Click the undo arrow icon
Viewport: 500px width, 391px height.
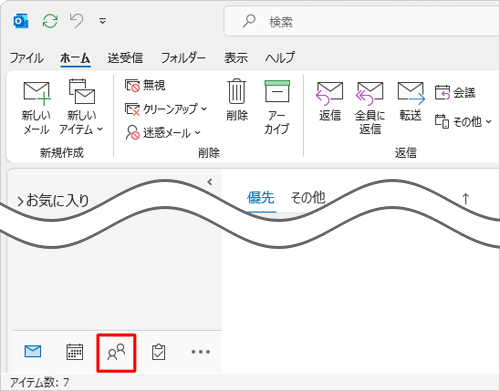76,21
